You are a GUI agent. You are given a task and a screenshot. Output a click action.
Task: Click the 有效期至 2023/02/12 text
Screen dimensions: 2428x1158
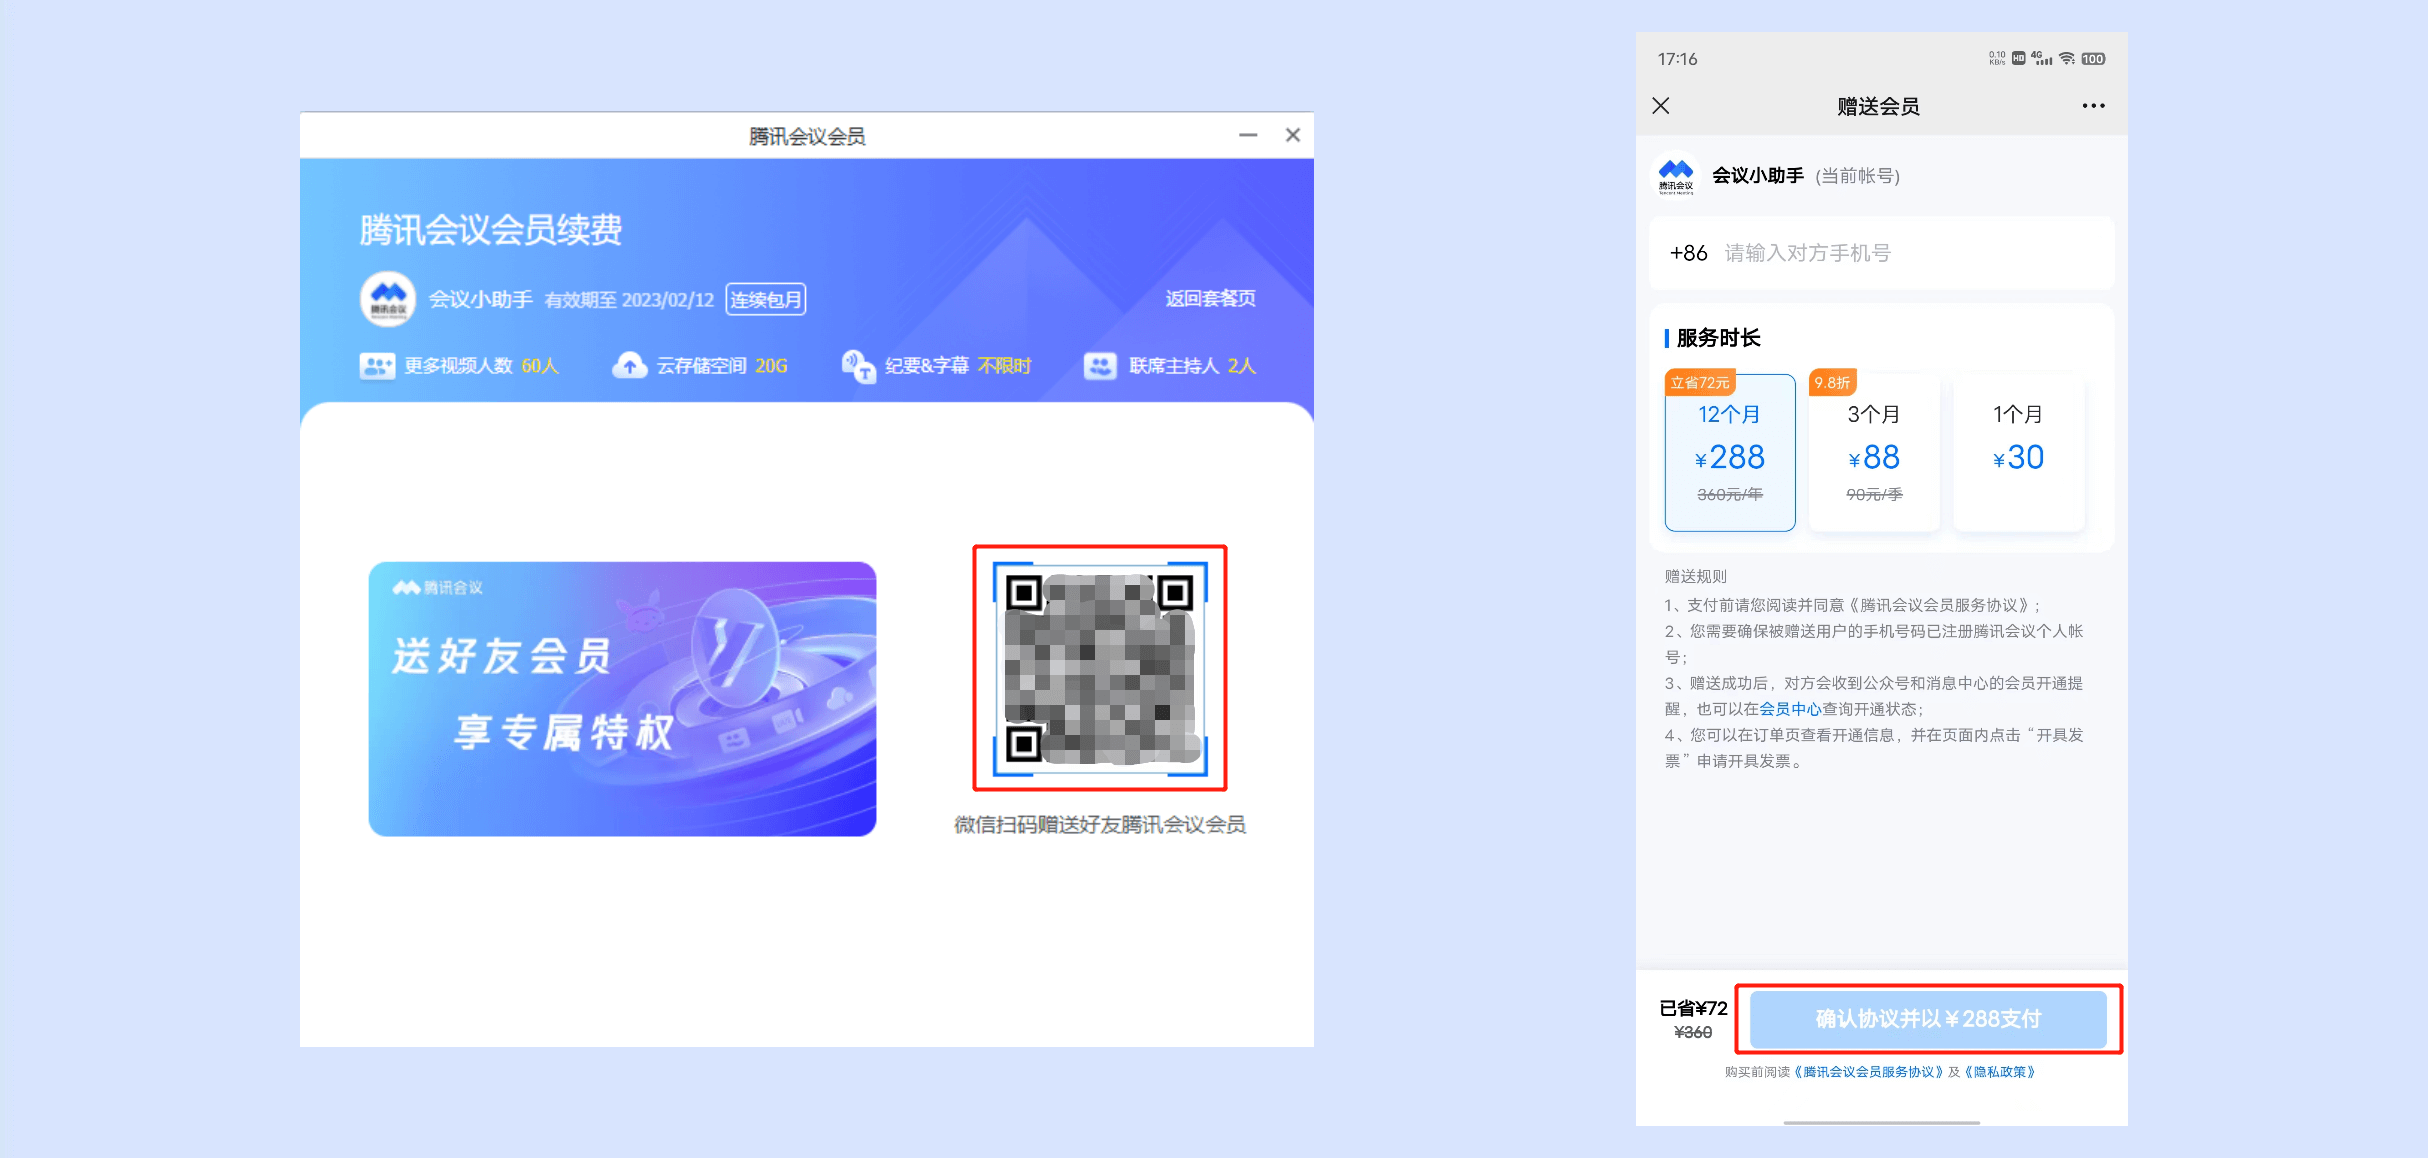point(629,300)
